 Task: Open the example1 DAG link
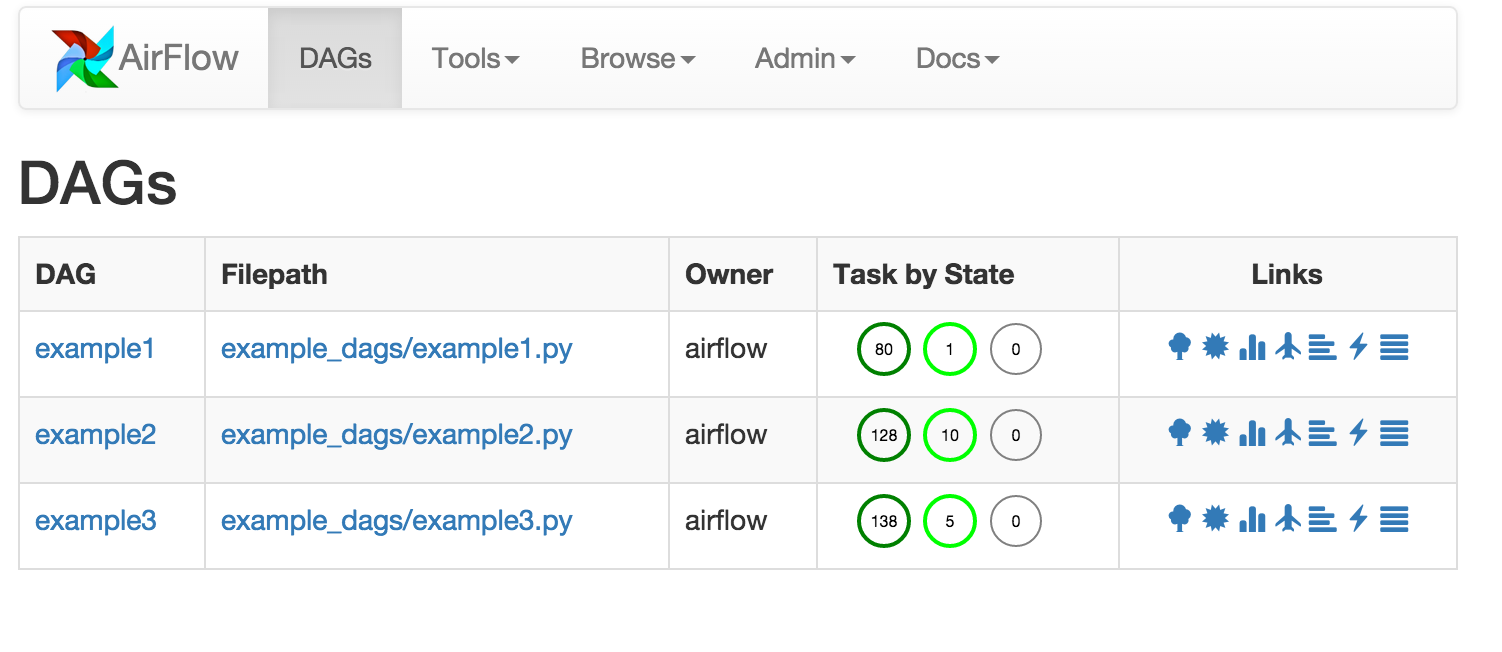[x=93, y=349]
